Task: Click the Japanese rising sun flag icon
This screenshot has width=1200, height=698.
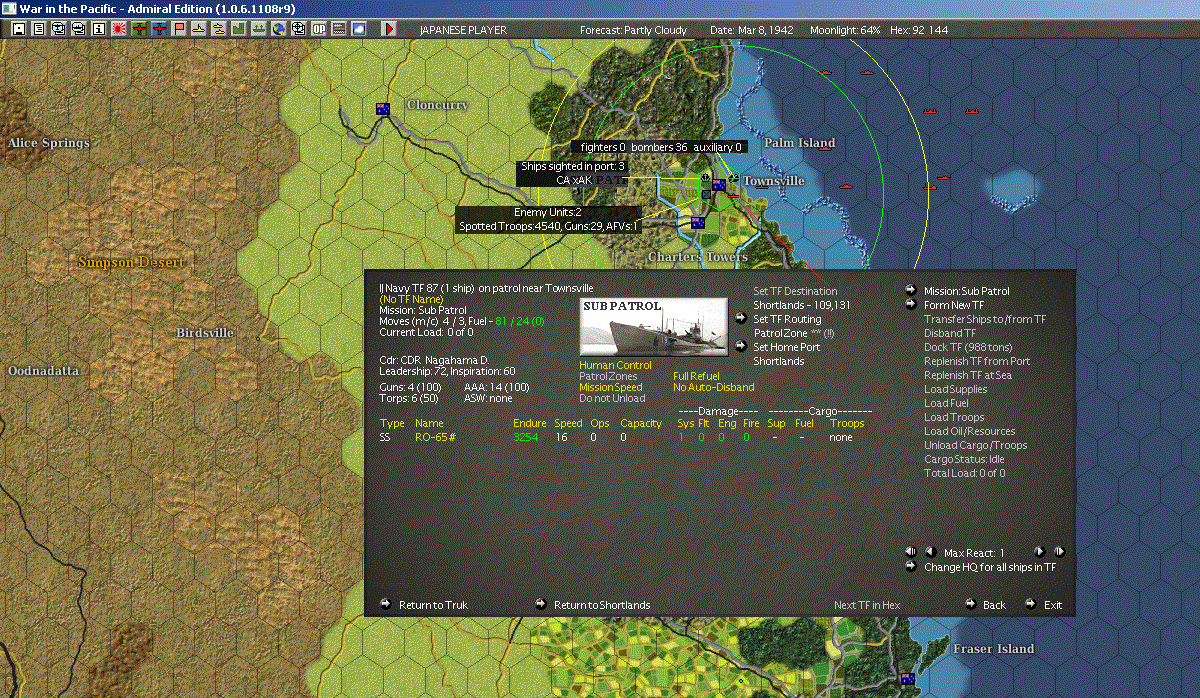Action: [x=118, y=29]
